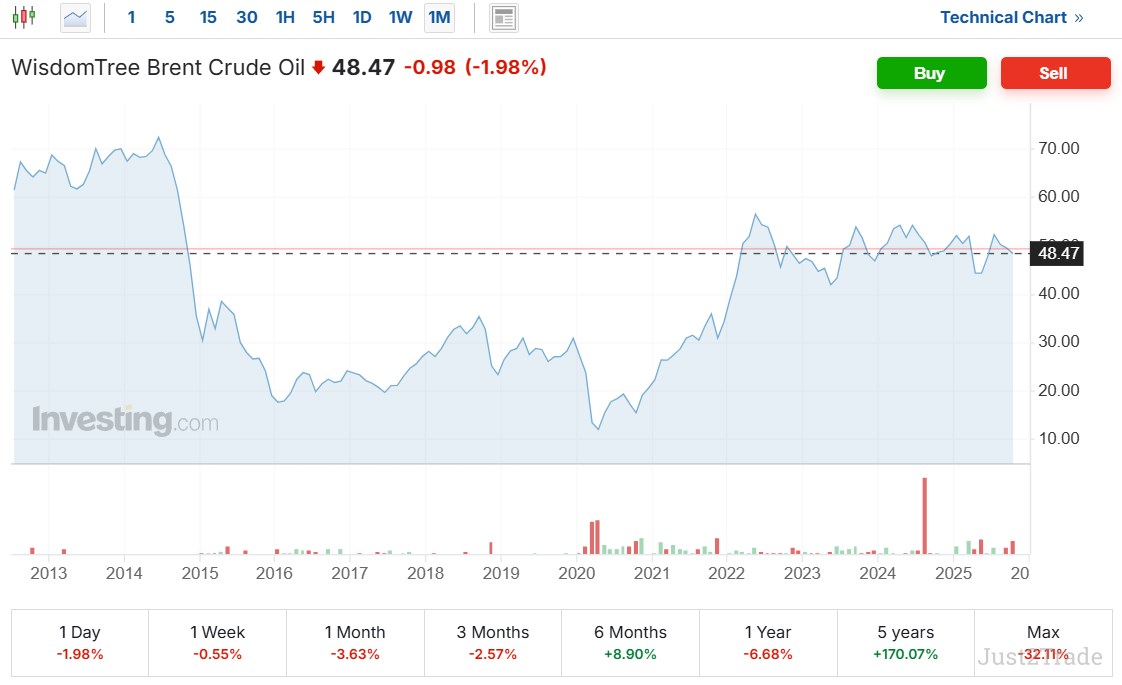1122x685 pixels.
Task: Click the double-chevron beside Technical Chart
Action: (1078, 17)
